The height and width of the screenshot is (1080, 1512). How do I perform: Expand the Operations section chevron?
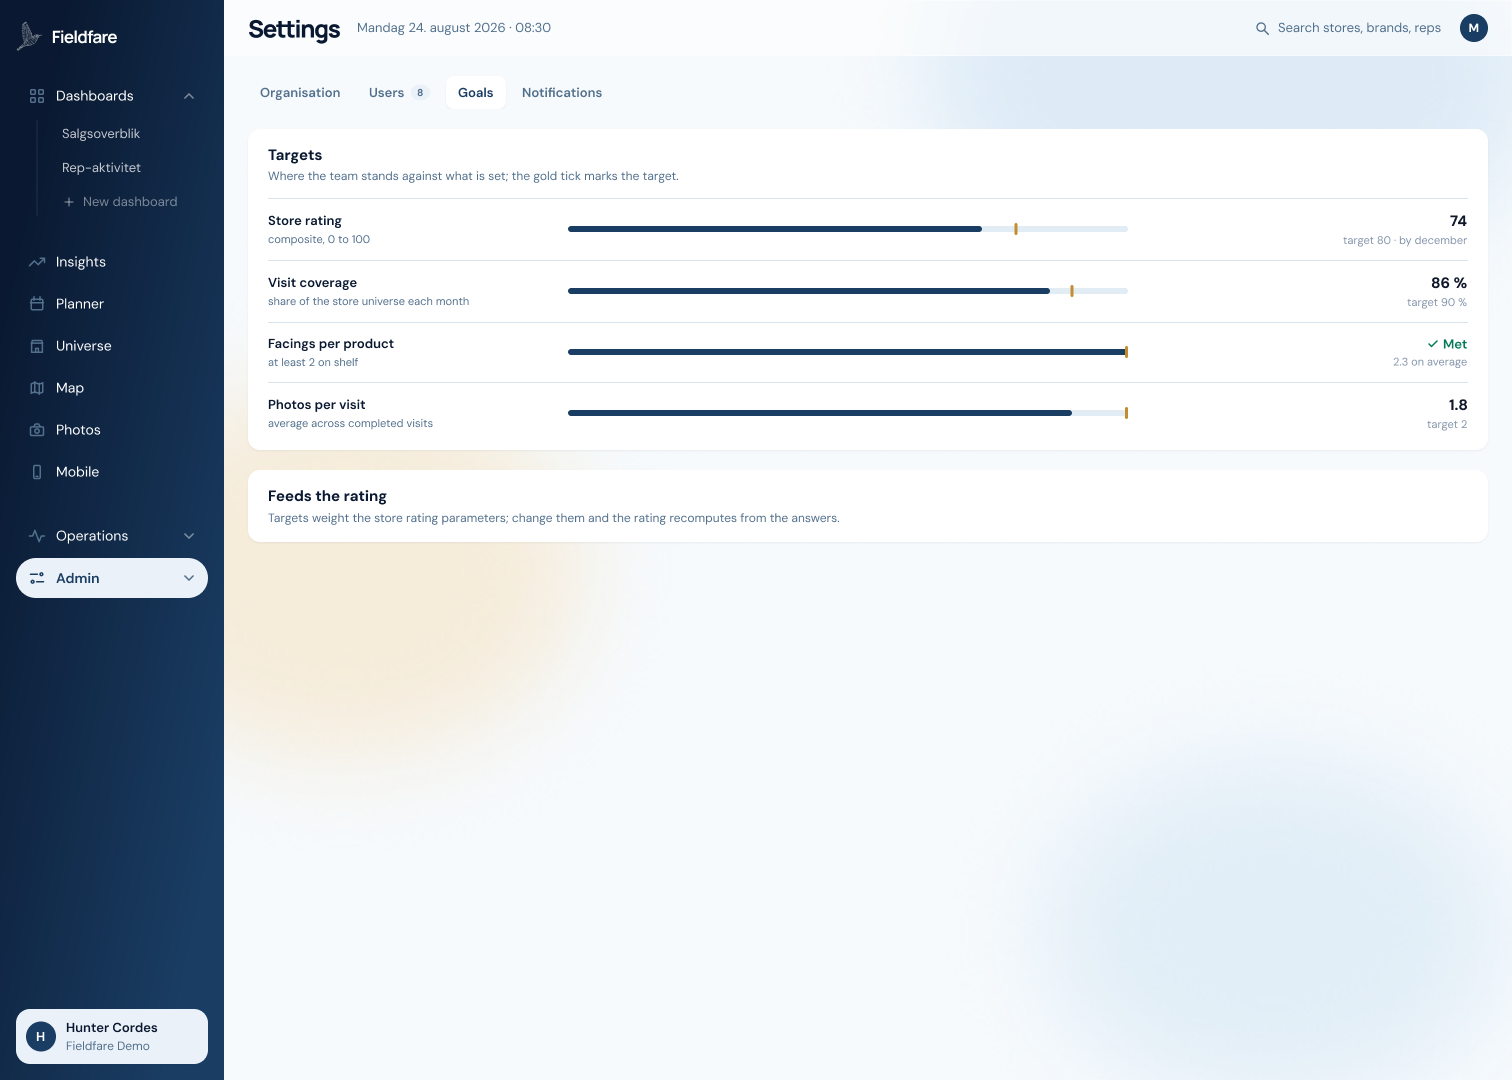coord(189,536)
